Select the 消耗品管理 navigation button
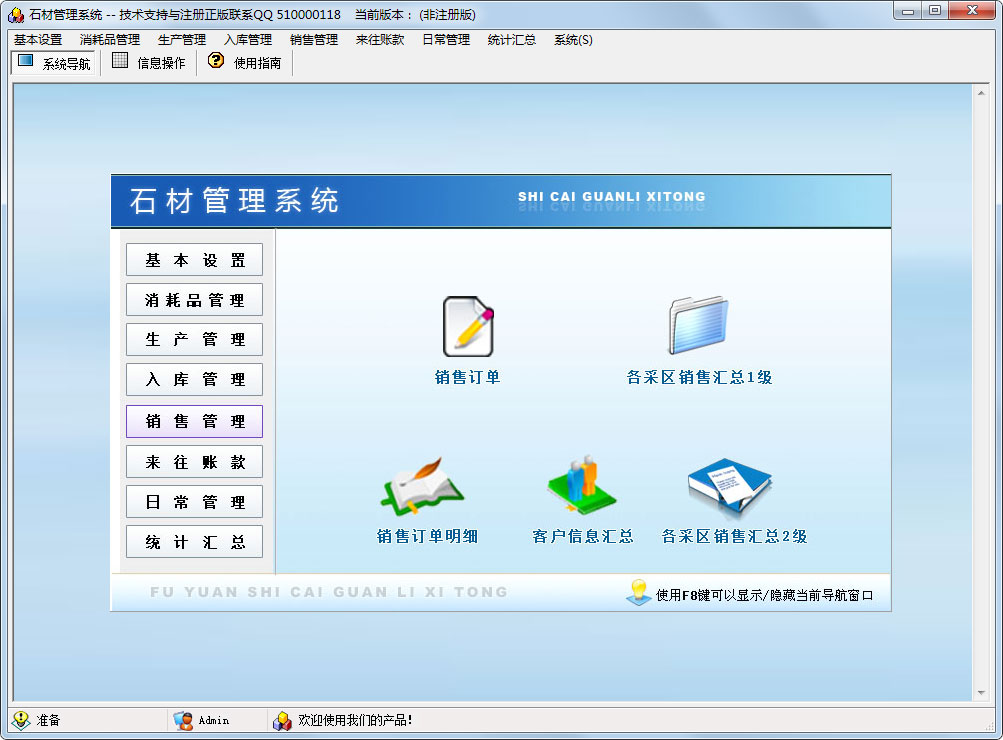1003x740 pixels. coord(194,300)
